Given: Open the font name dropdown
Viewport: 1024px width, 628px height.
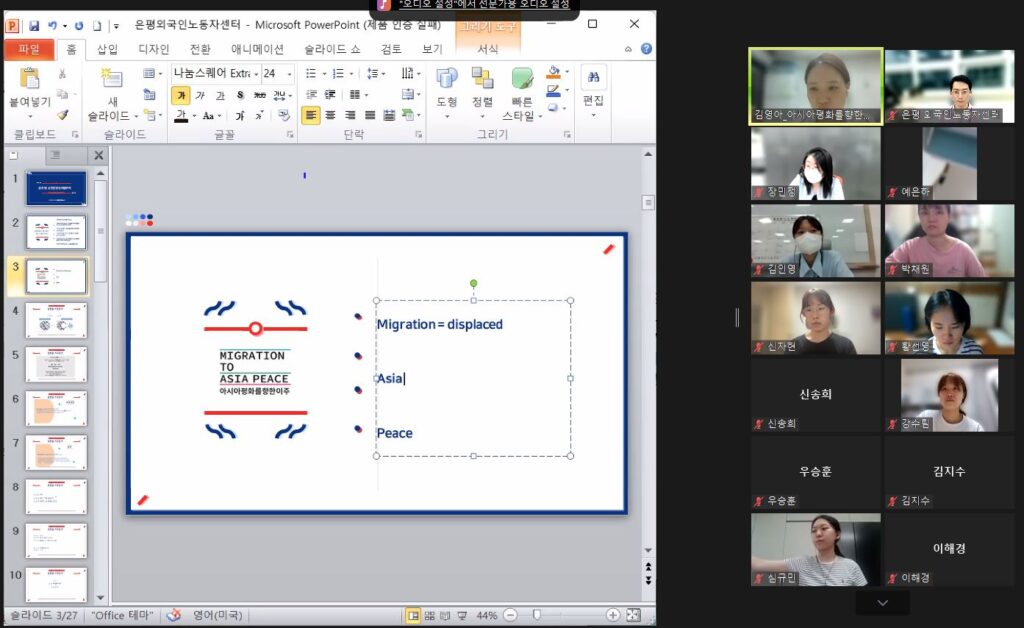Looking at the screenshot, I should coord(256,74).
